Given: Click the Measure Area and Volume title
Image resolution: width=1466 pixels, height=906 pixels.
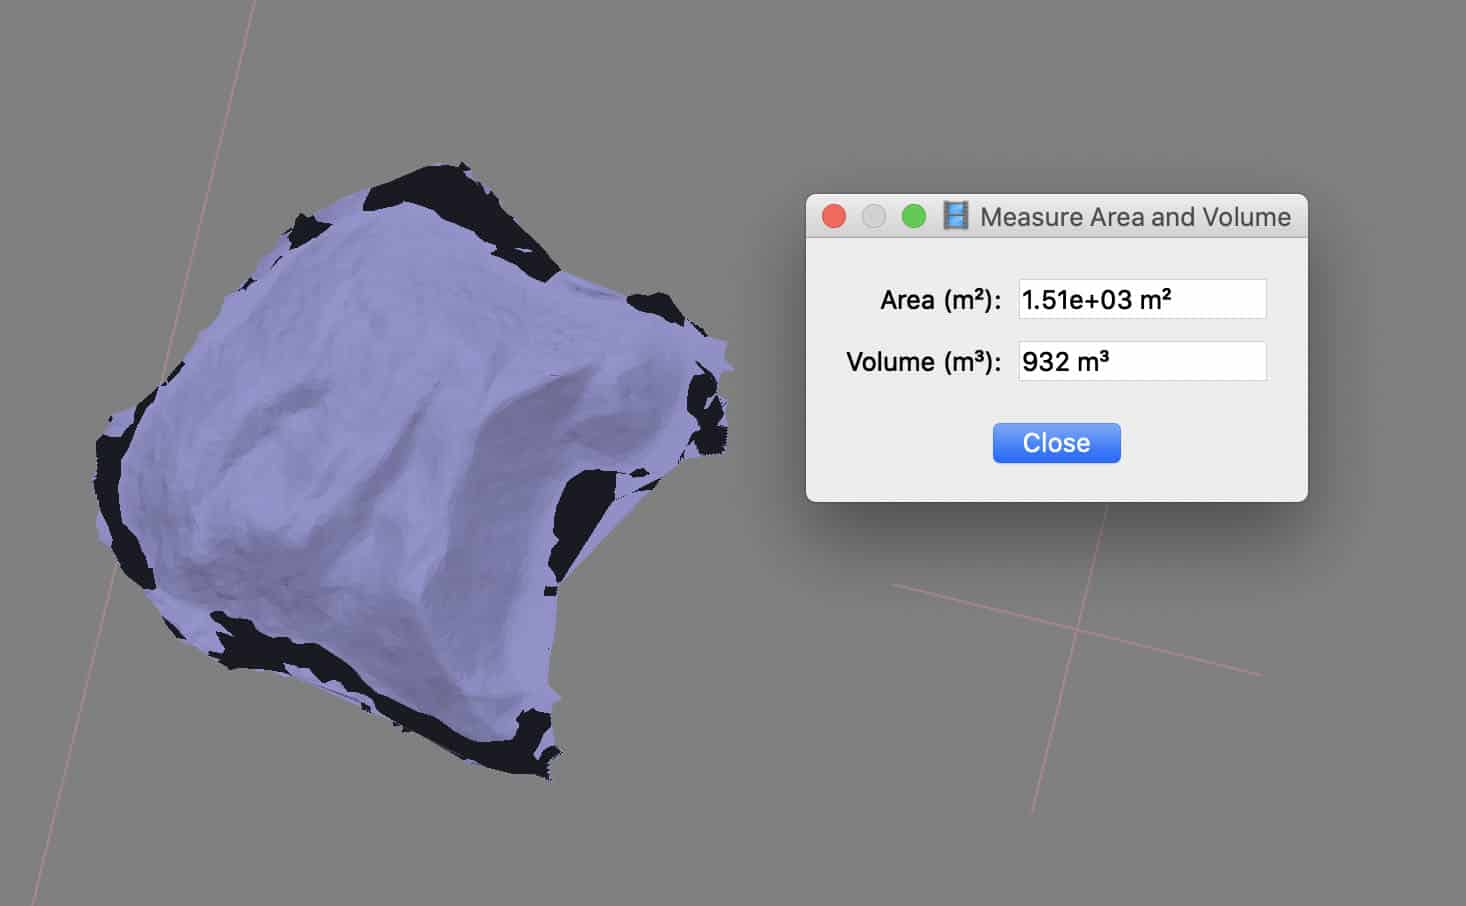Looking at the screenshot, I should [1135, 217].
